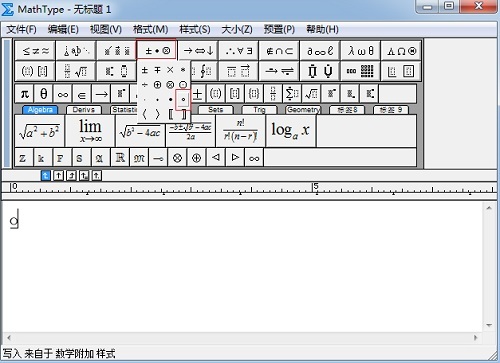Viewport: 500px width, 363px height.
Task: Open the lowercase Greek palette (λωθ)
Action: click(x=361, y=51)
